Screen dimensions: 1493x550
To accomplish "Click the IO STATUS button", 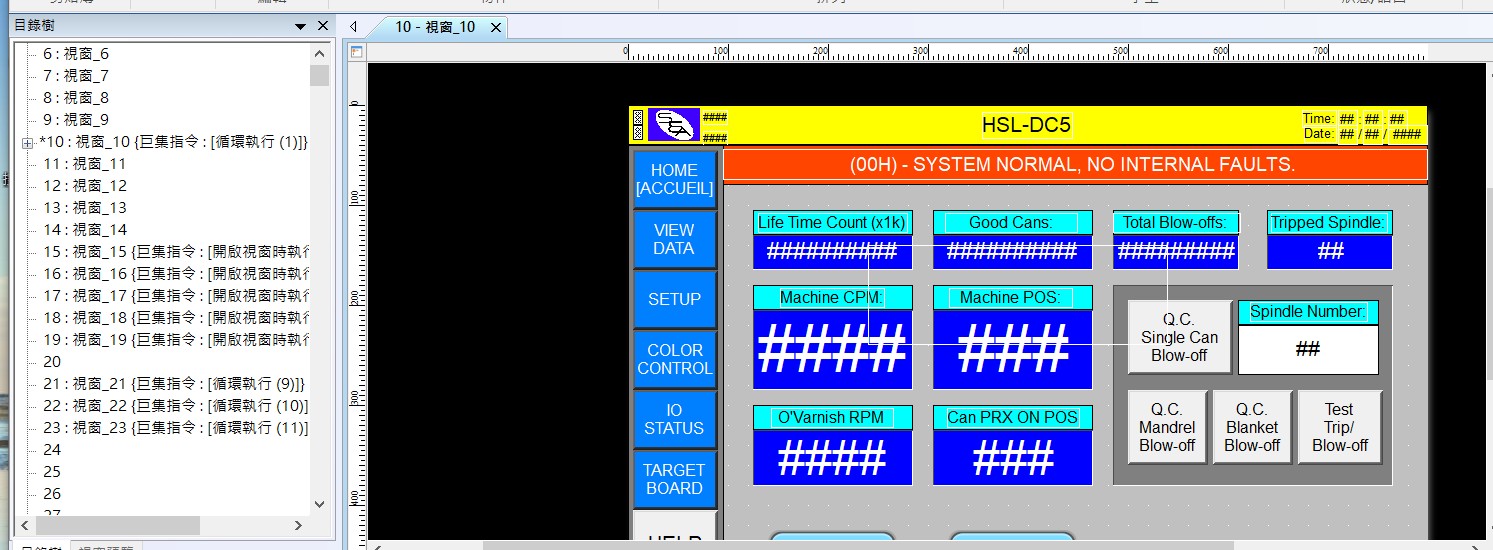I will click(674, 419).
